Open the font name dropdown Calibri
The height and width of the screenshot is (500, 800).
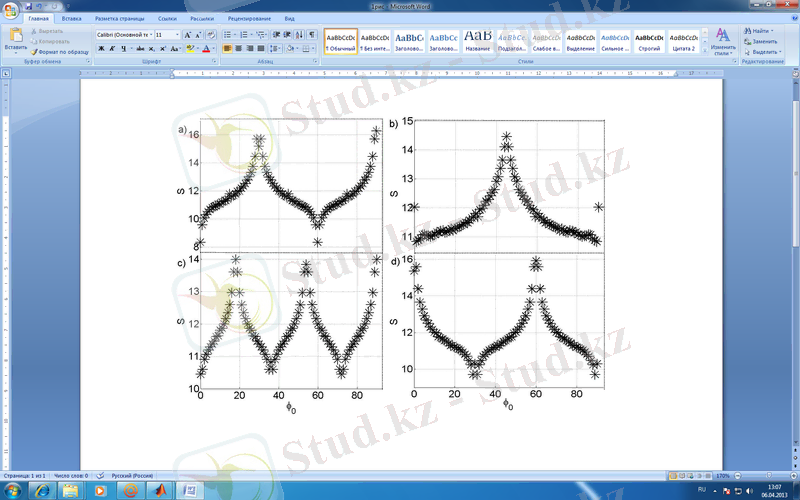pyautogui.click(x=123, y=34)
